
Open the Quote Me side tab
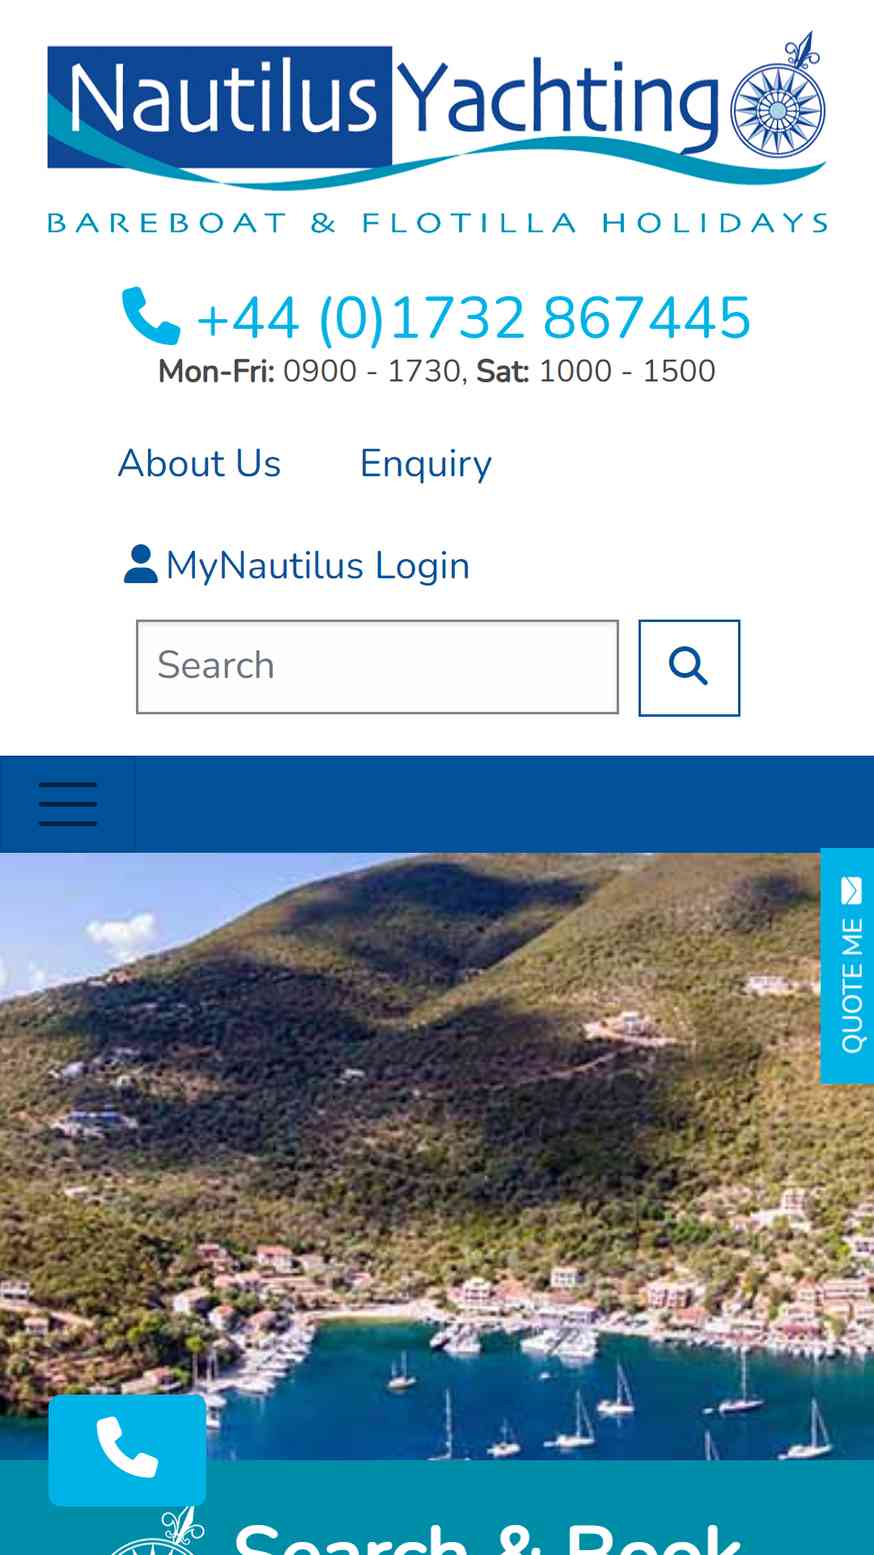tap(847, 966)
